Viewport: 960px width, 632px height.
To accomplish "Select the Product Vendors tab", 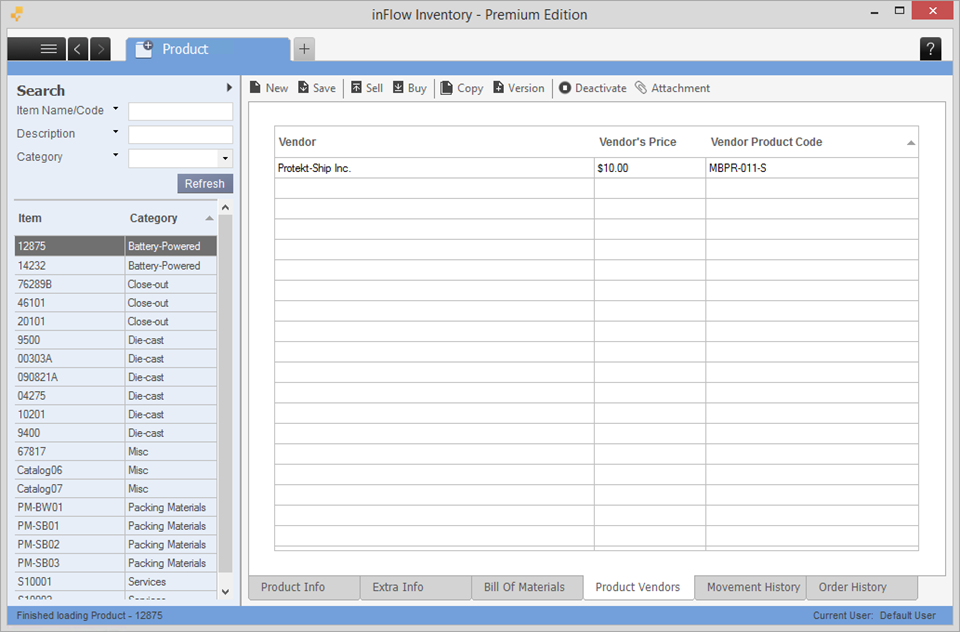I will (639, 587).
